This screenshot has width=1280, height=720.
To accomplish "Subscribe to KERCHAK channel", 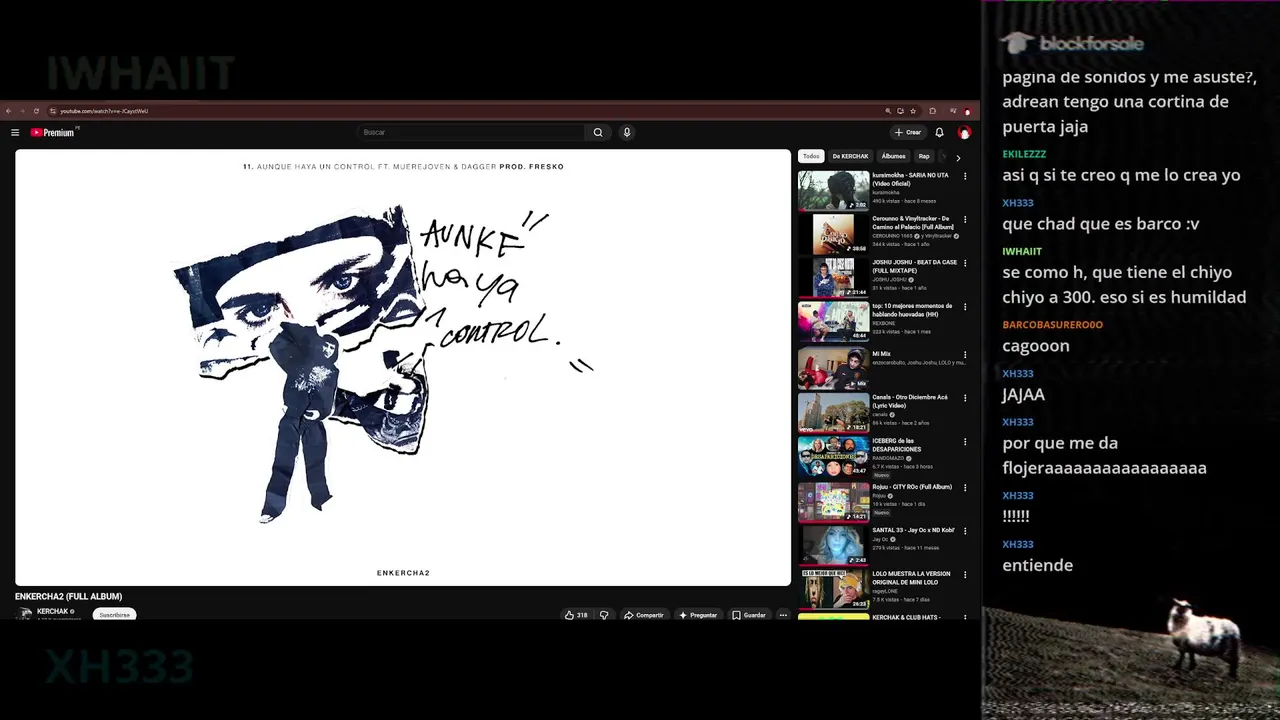I will (x=114, y=615).
